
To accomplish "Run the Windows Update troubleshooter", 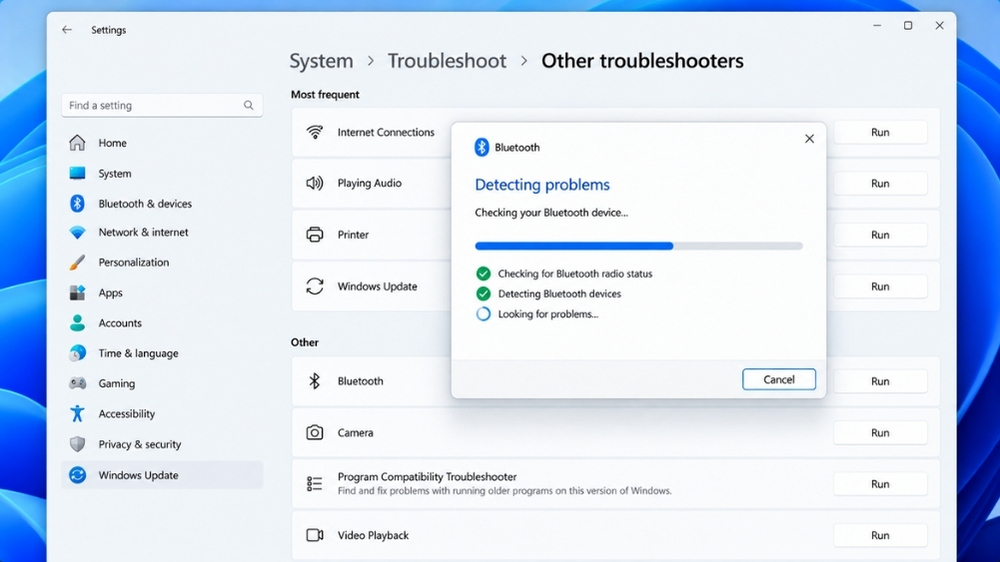I will click(x=880, y=286).
